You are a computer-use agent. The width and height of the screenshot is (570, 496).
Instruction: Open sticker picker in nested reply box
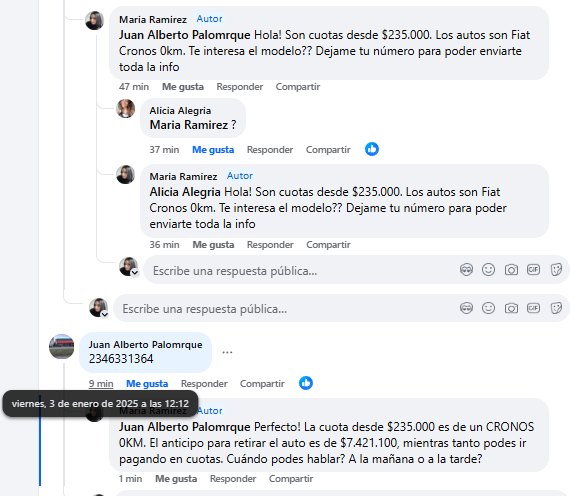point(556,270)
